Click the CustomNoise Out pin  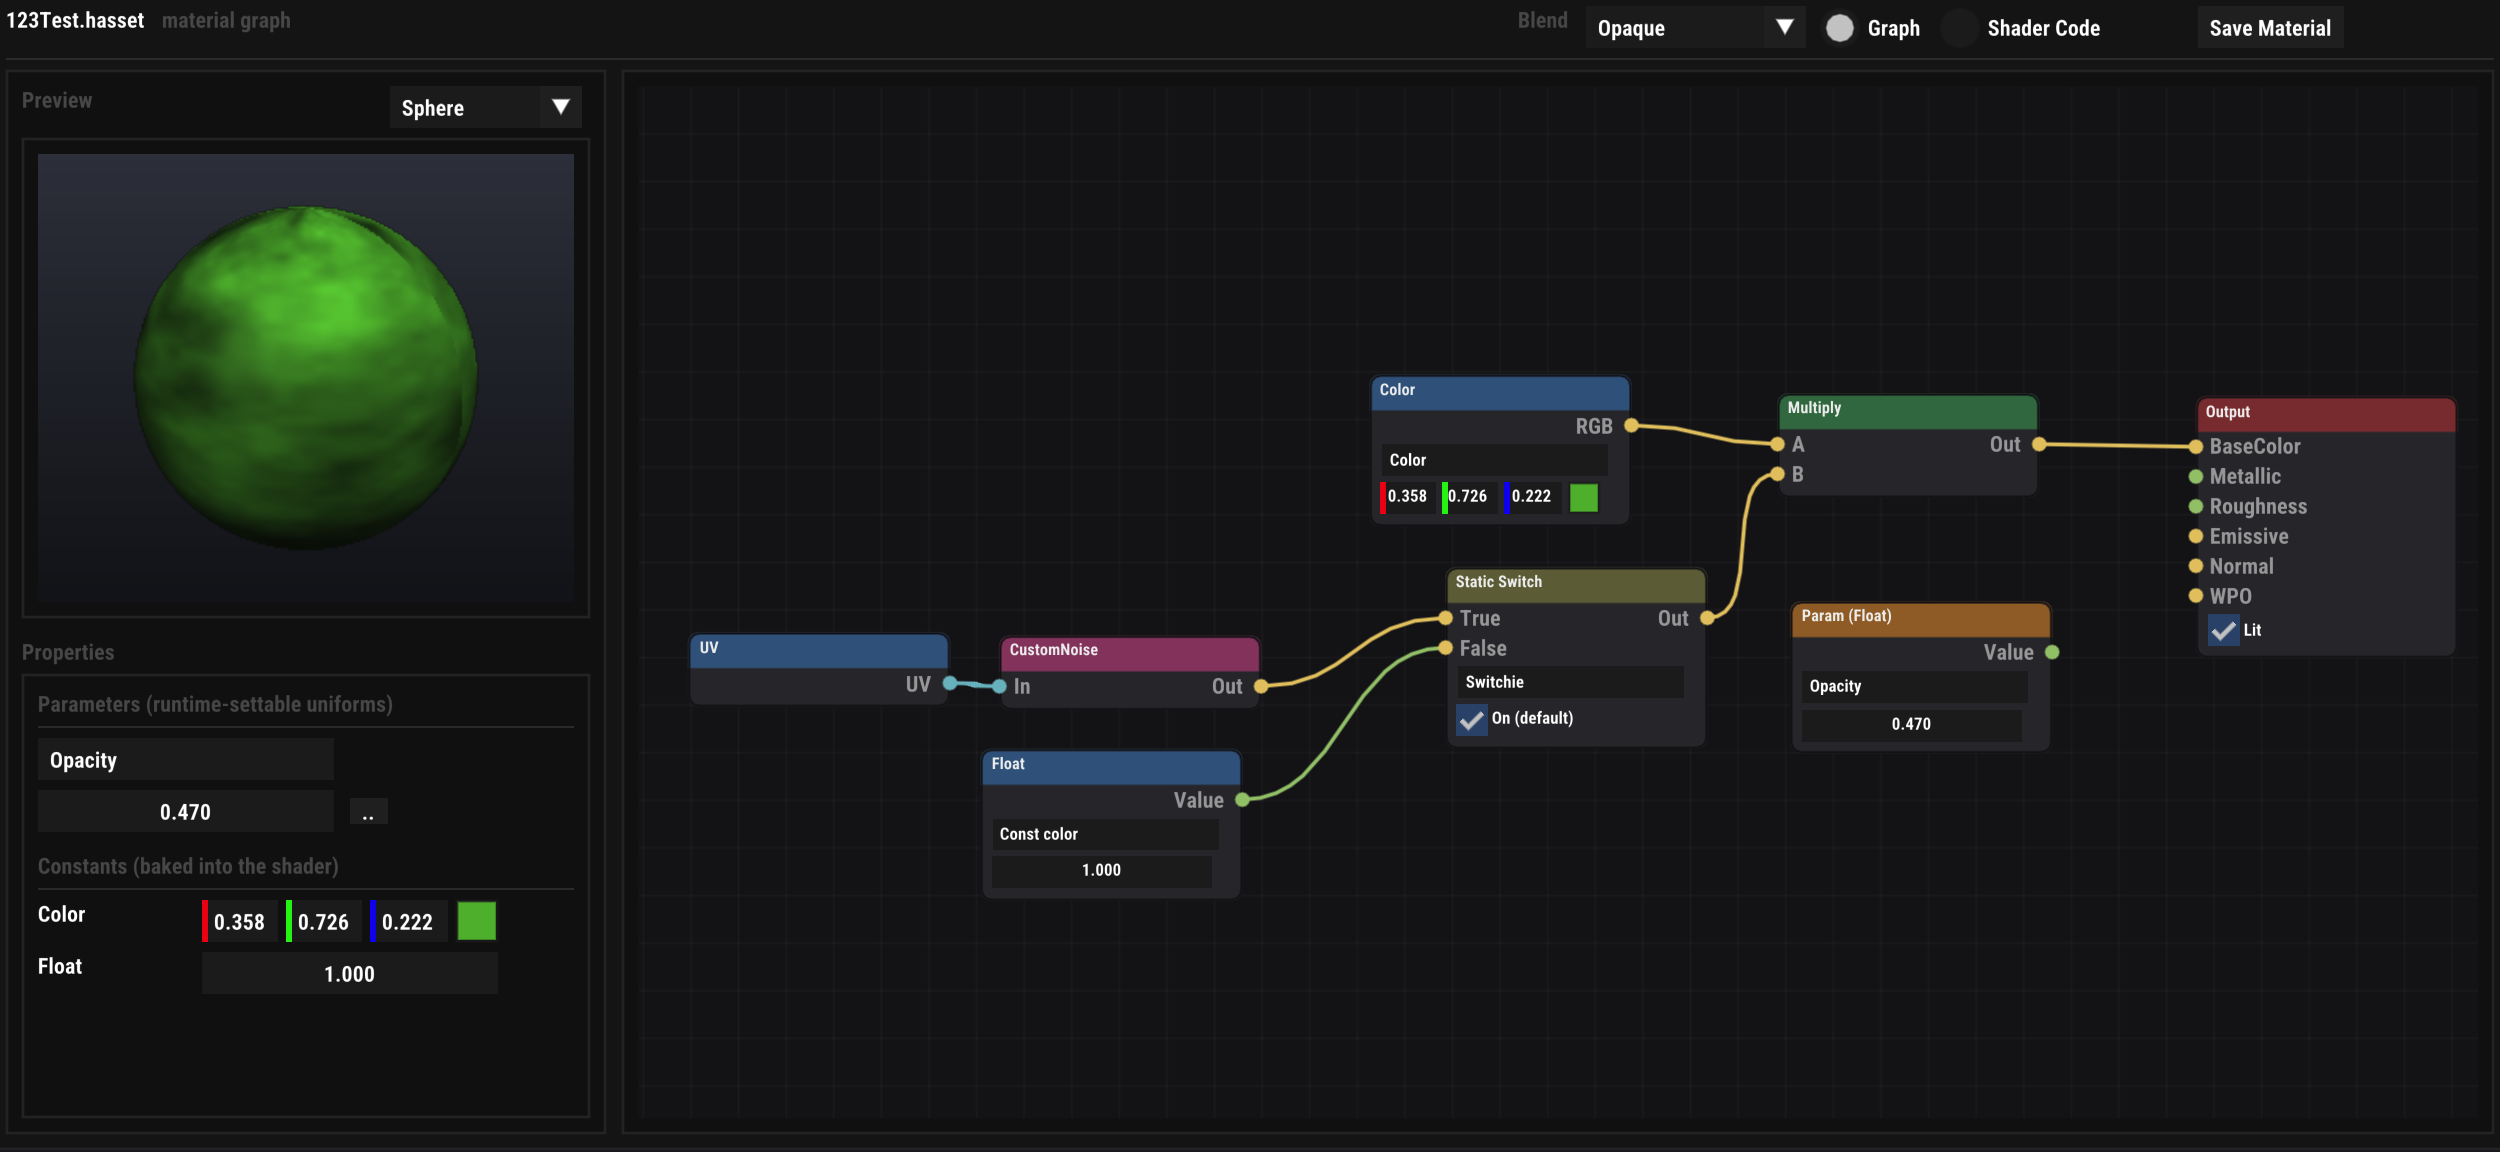(x=1261, y=686)
